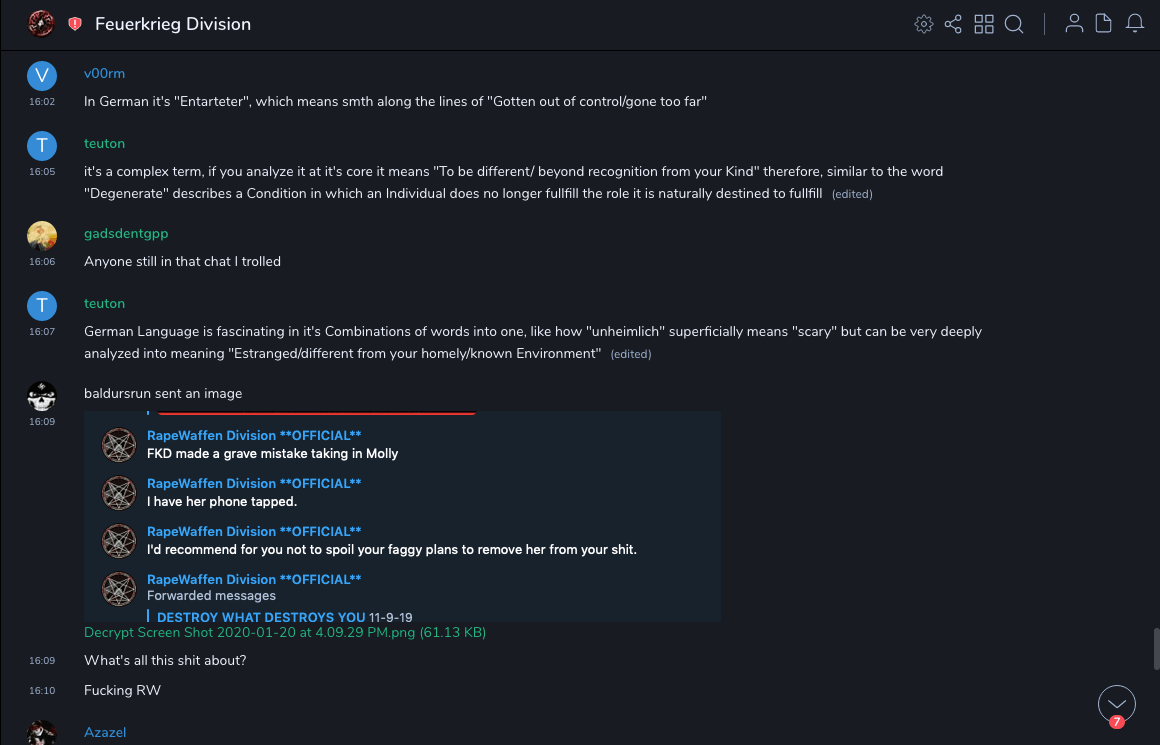Click the red shield warning icon

(x=75, y=24)
